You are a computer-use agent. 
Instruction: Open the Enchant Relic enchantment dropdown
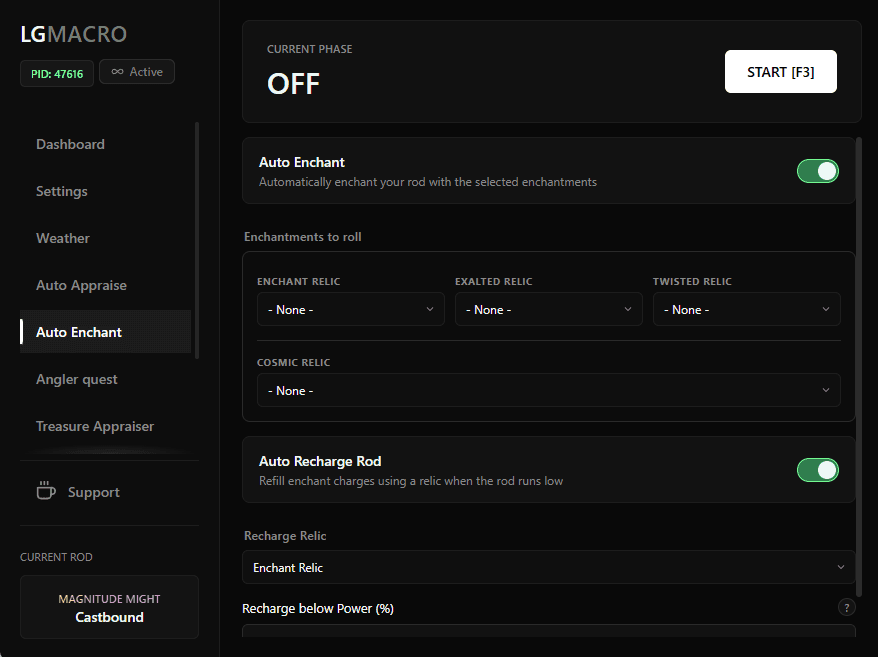(351, 309)
